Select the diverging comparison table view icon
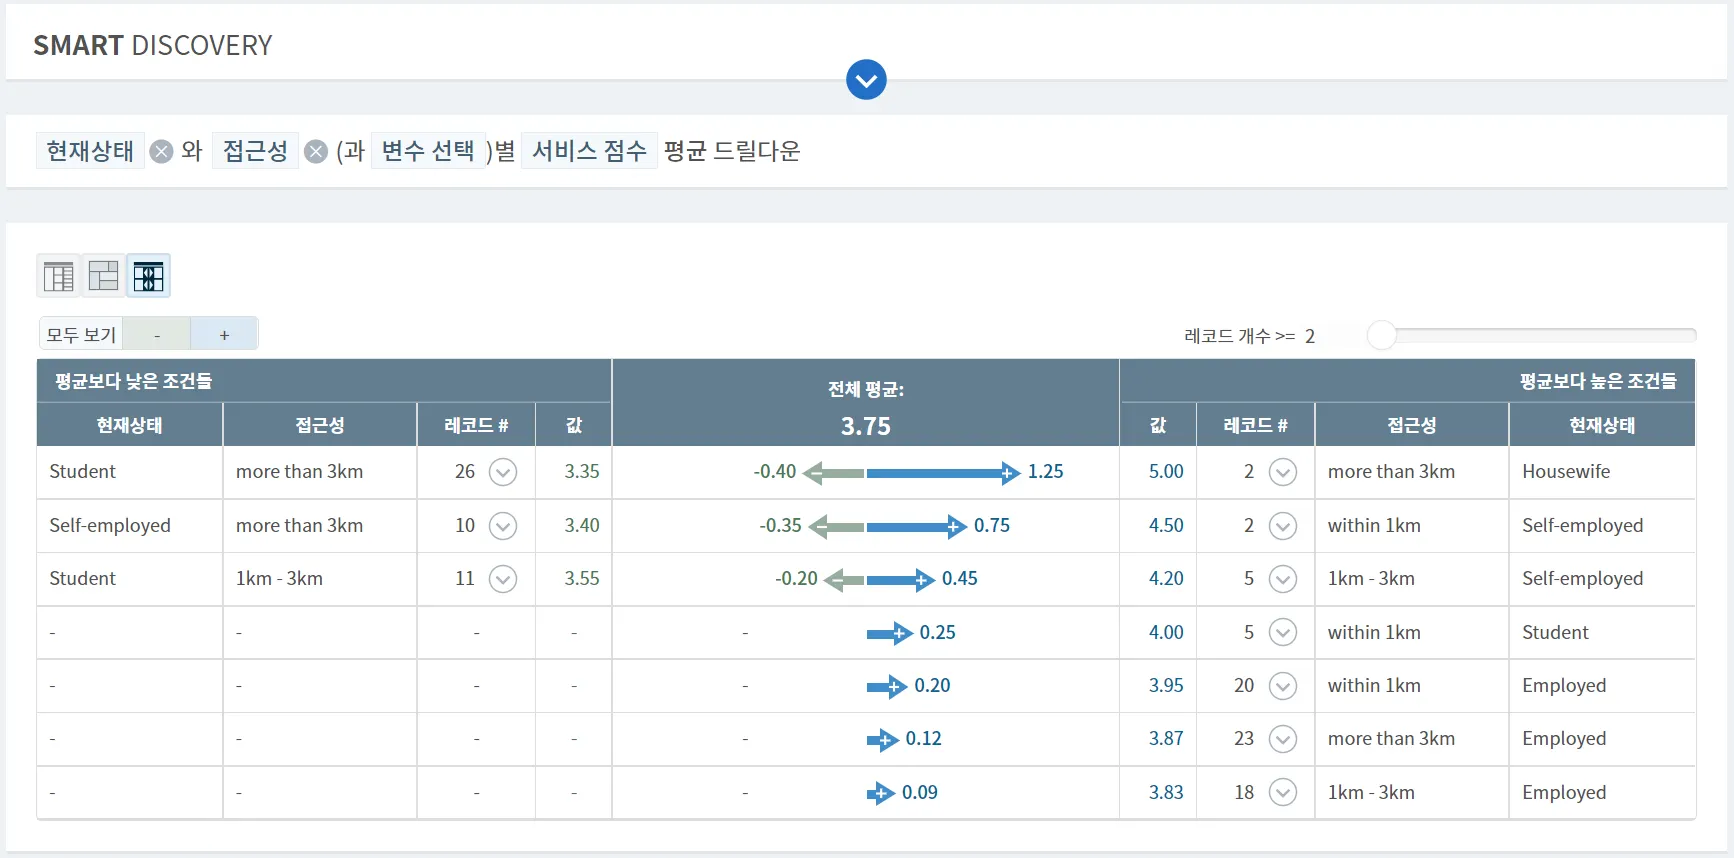The height and width of the screenshot is (858, 1734). tap(148, 276)
